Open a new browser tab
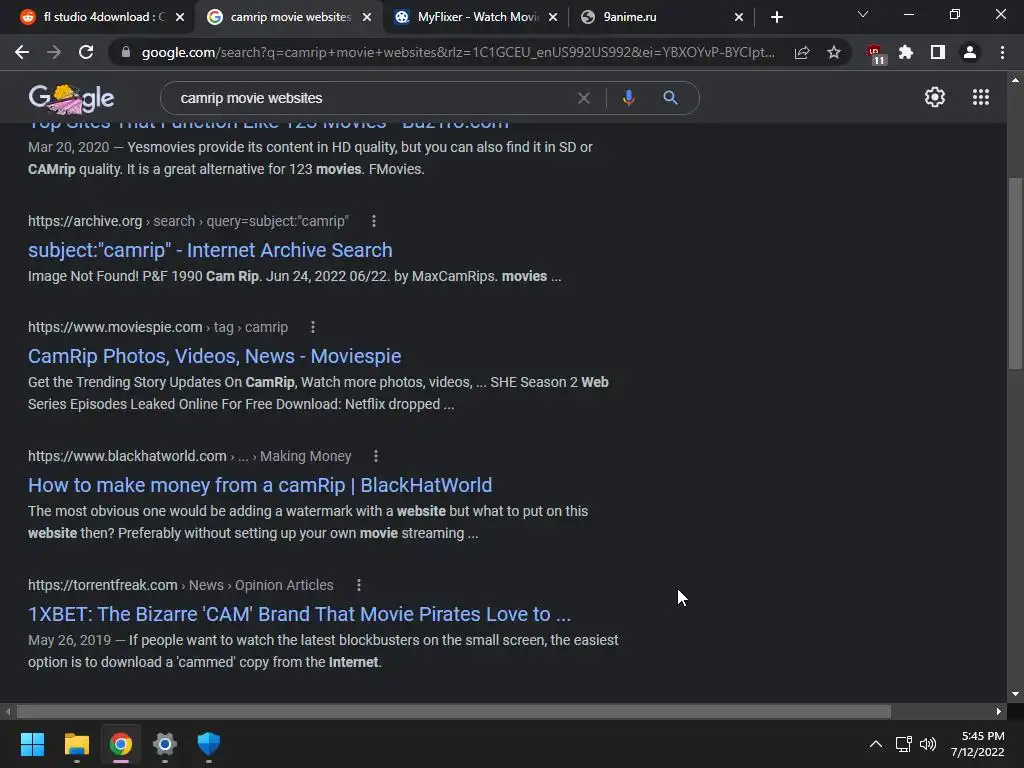 point(776,17)
